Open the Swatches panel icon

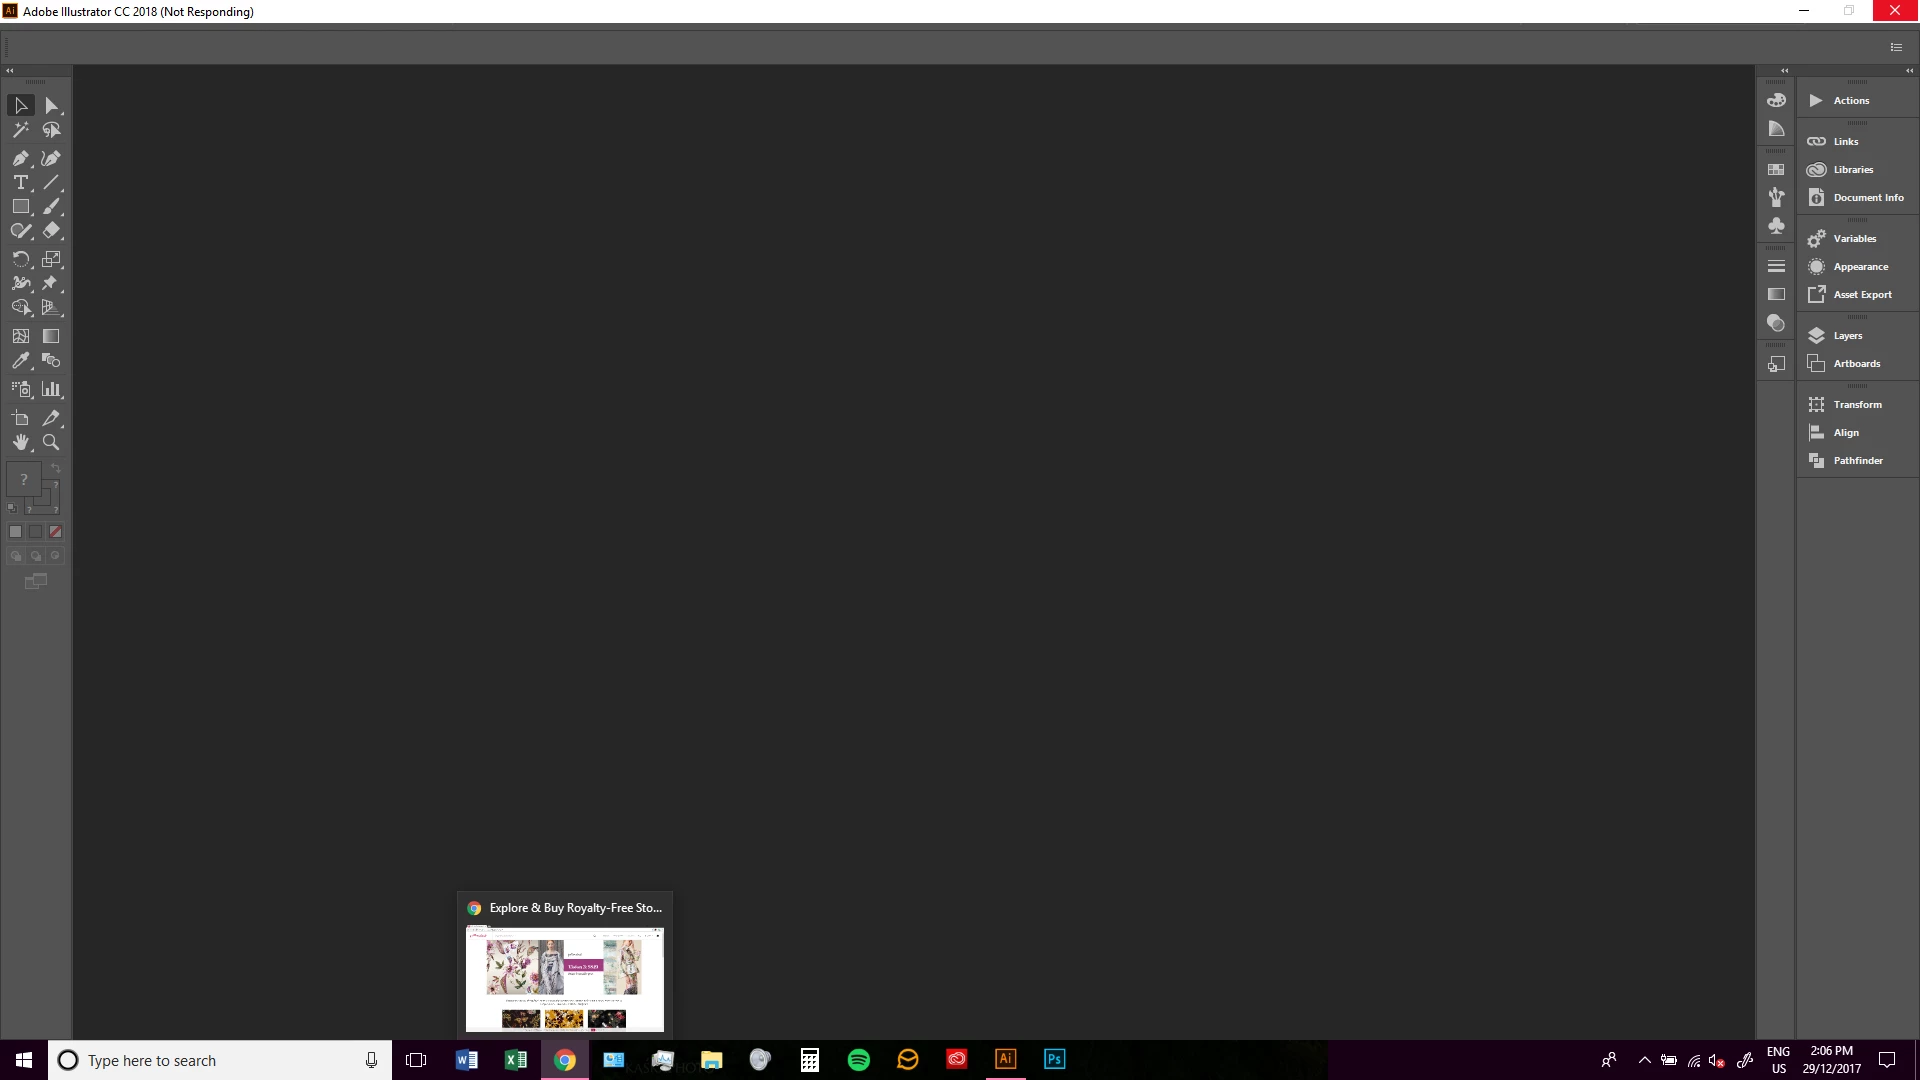point(1776,169)
